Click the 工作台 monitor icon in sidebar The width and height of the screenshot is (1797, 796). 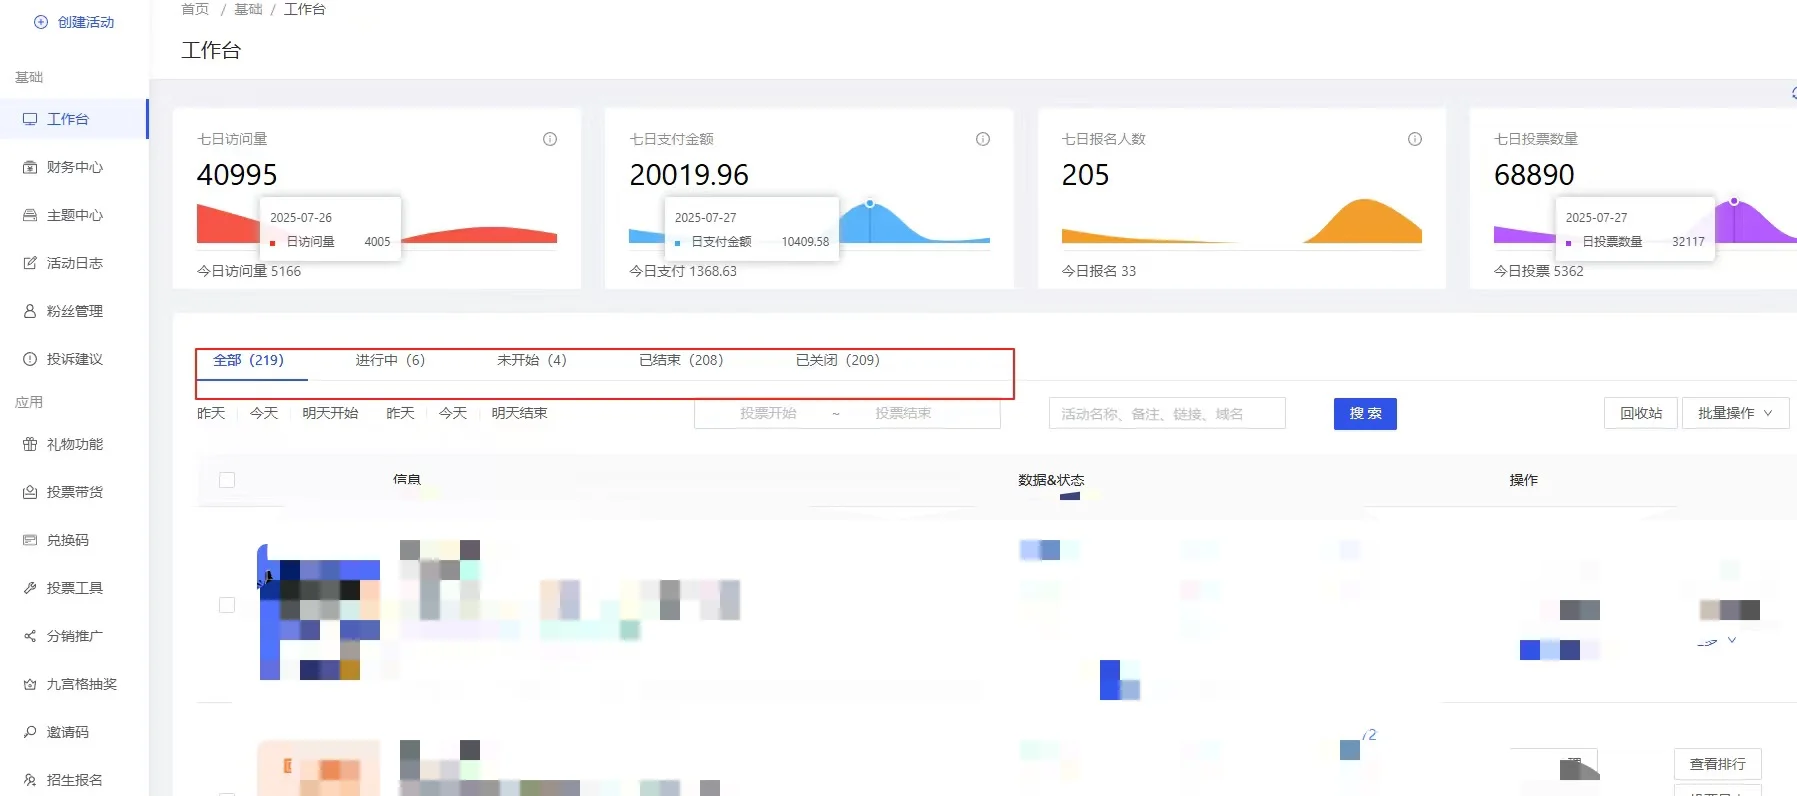(x=30, y=119)
